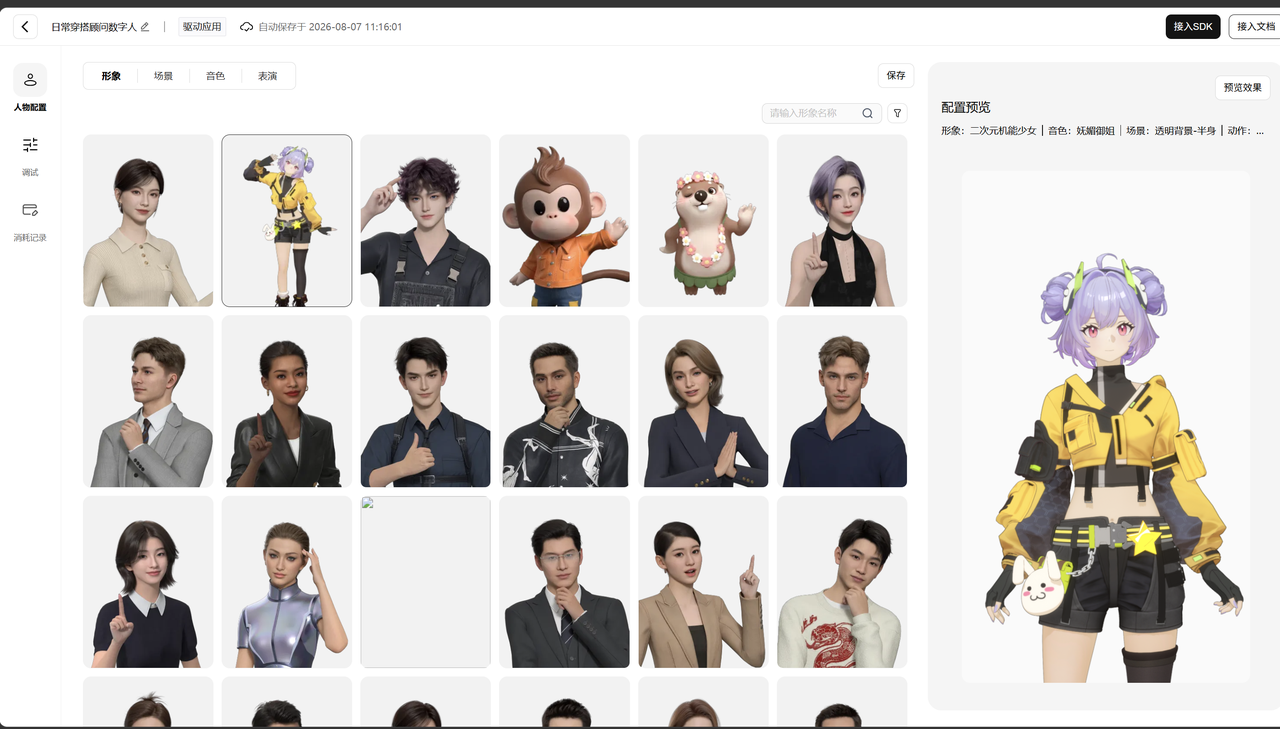Open the 人物配置 sidebar section
The width and height of the screenshot is (1280, 729).
coord(30,88)
